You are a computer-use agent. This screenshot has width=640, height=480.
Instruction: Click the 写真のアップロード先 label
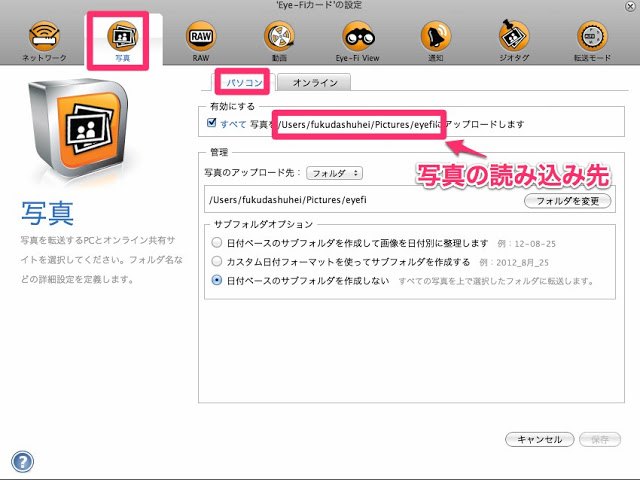(x=252, y=173)
